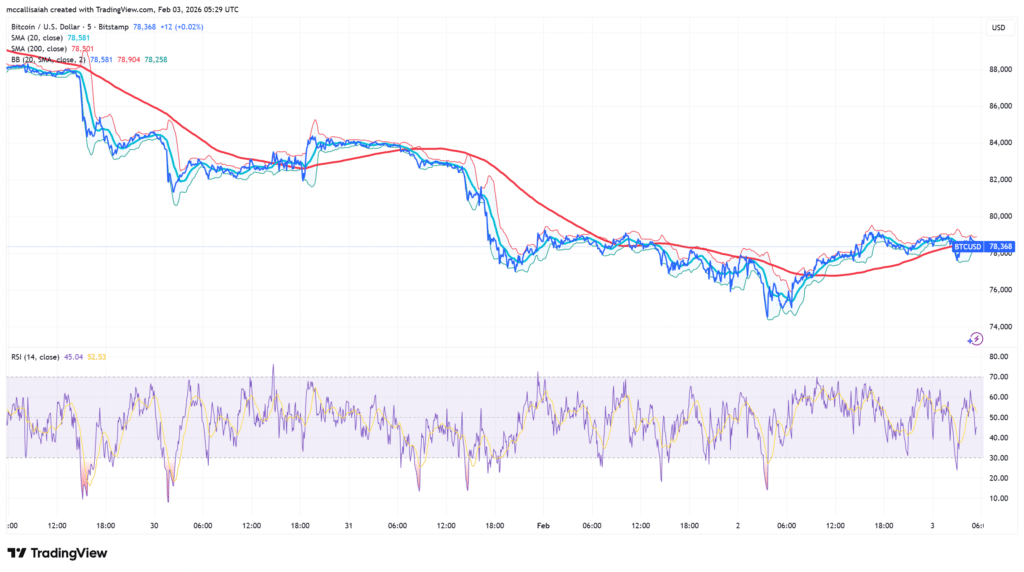Click the BB (20, SMA, close, 2) legend
This screenshot has width=1024, height=572.
(46, 60)
